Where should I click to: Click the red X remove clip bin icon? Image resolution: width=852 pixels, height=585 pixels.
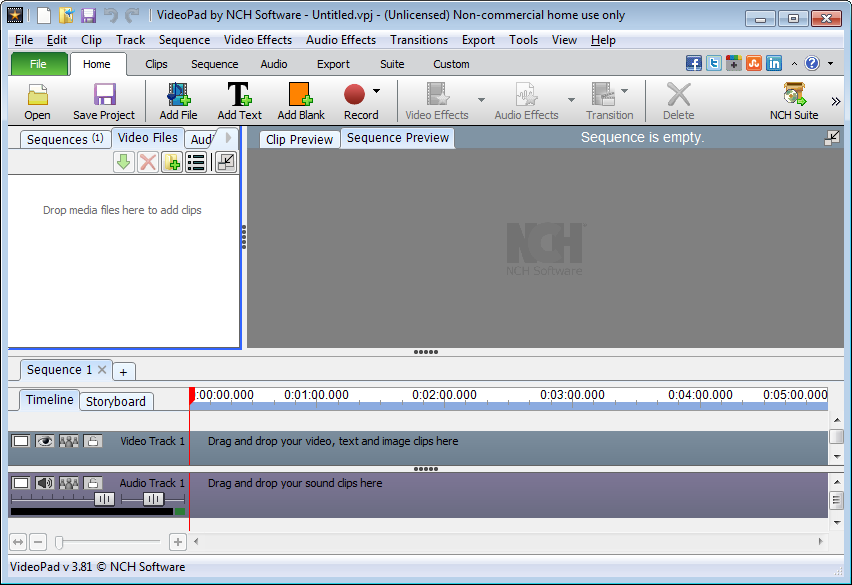pos(148,162)
